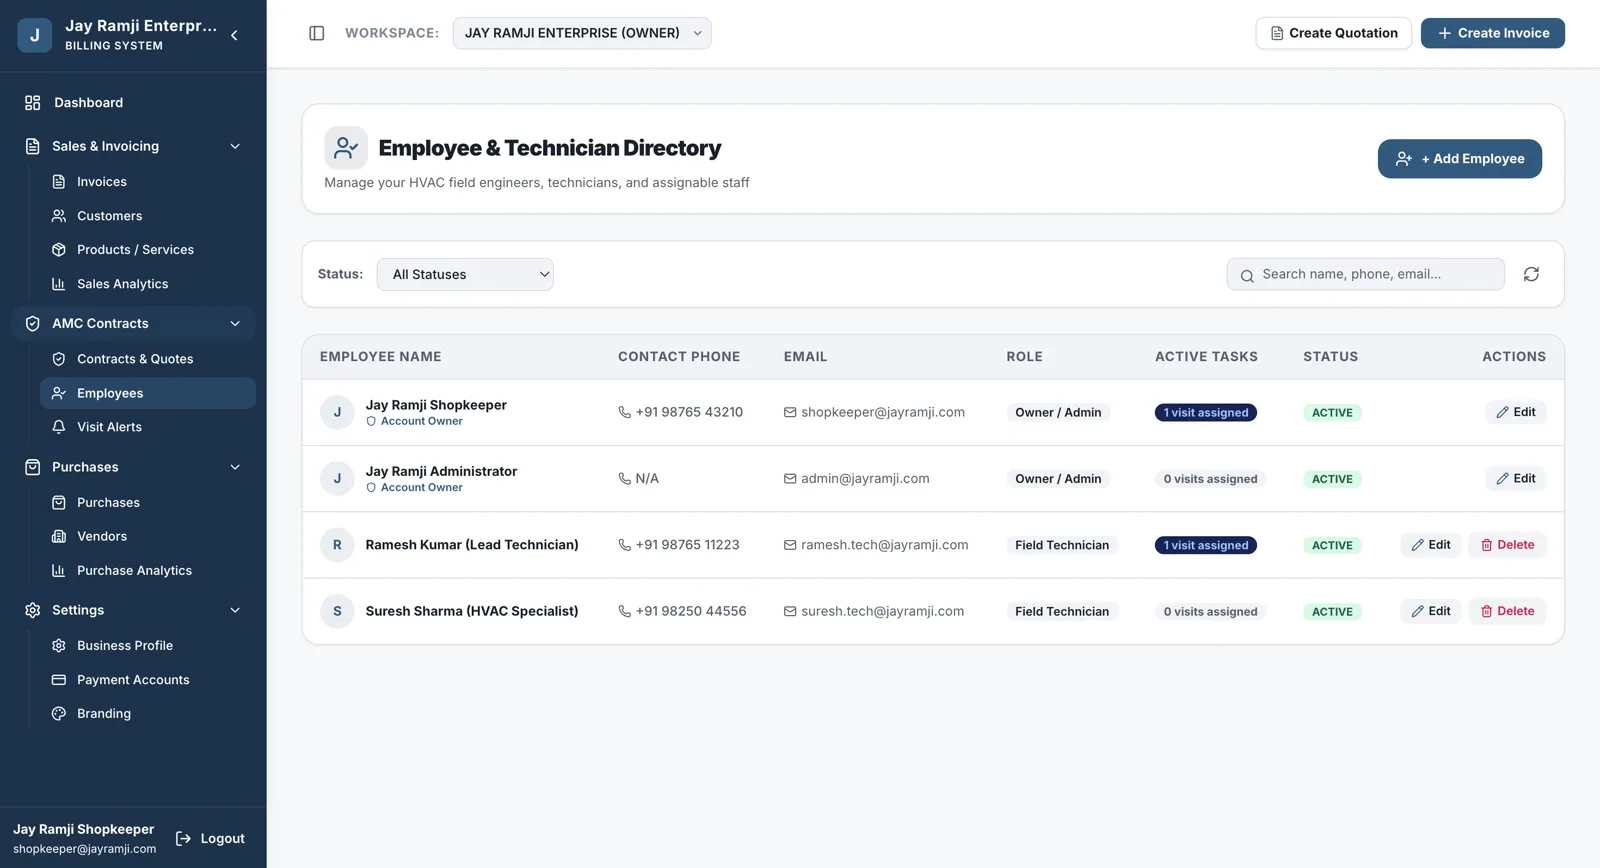Click the Suresh Sharma avatar circle
Image resolution: width=1600 pixels, height=868 pixels.
pyautogui.click(x=337, y=611)
